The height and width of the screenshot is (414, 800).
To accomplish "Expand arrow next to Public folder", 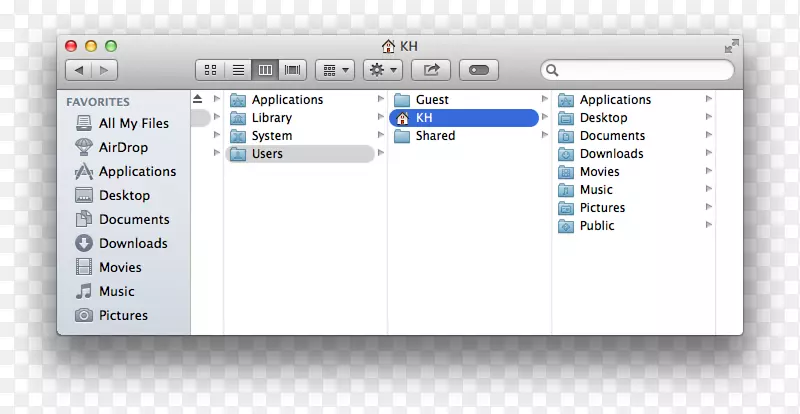I will [x=709, y=225].
